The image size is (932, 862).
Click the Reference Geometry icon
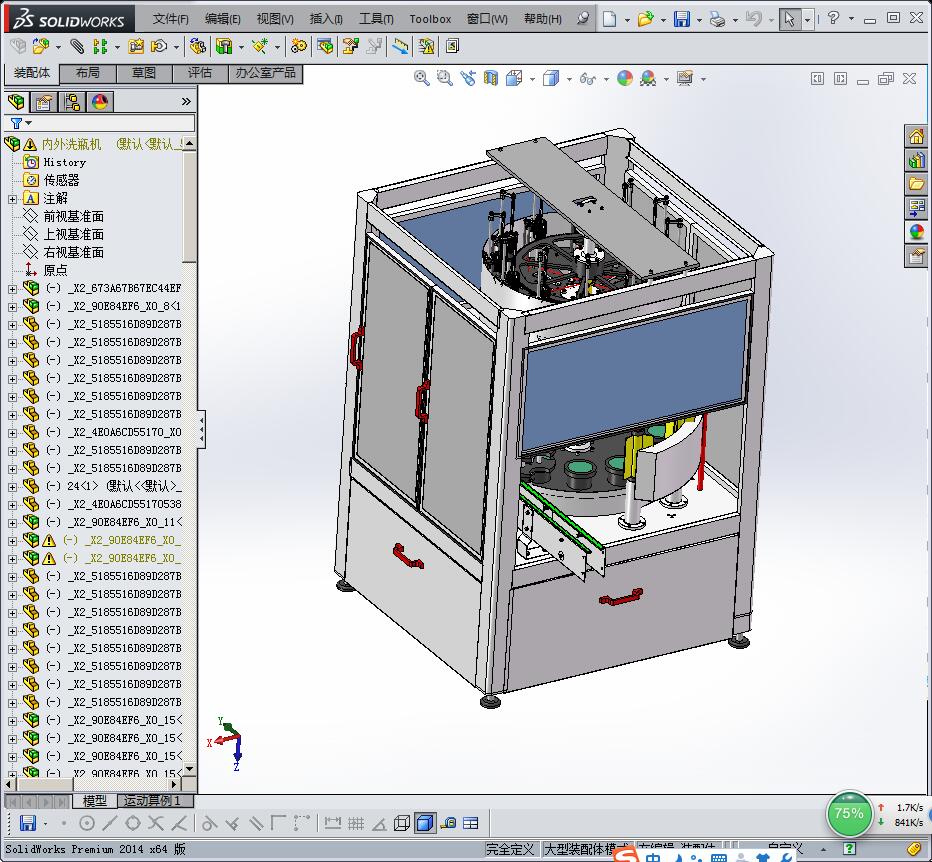[260, 46]
